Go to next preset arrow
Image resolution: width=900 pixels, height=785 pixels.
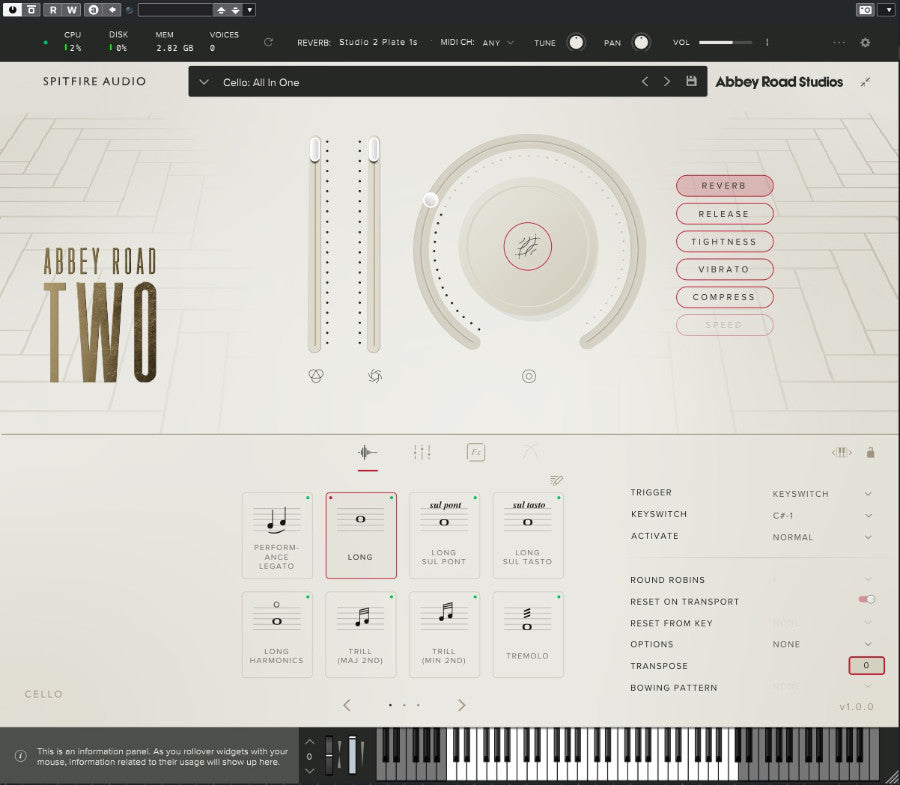(x=666, y=81)
